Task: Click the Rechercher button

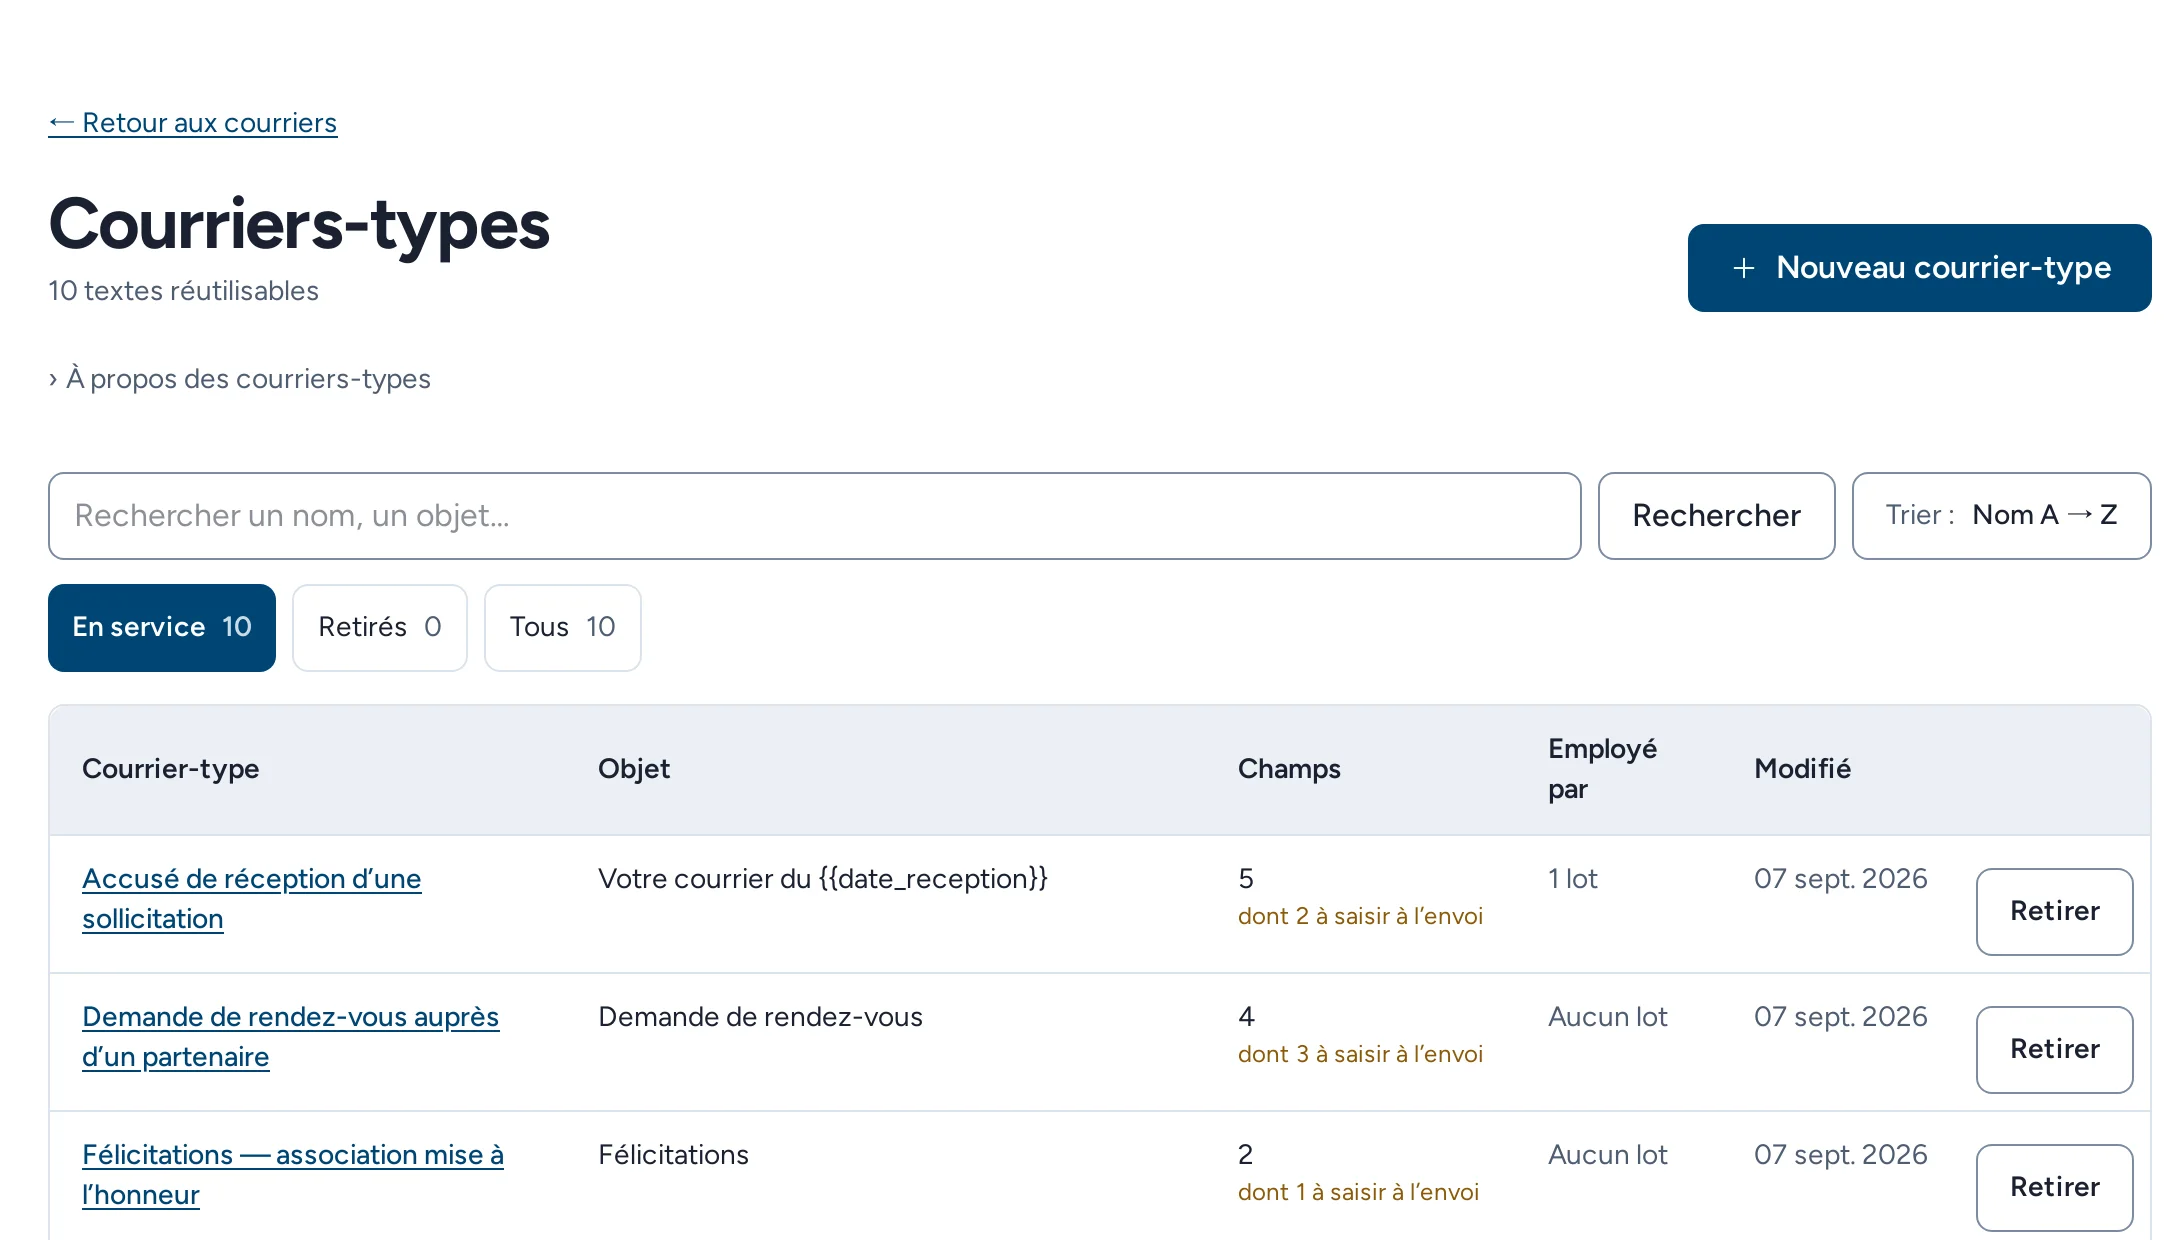Action: click(1716, 516)
